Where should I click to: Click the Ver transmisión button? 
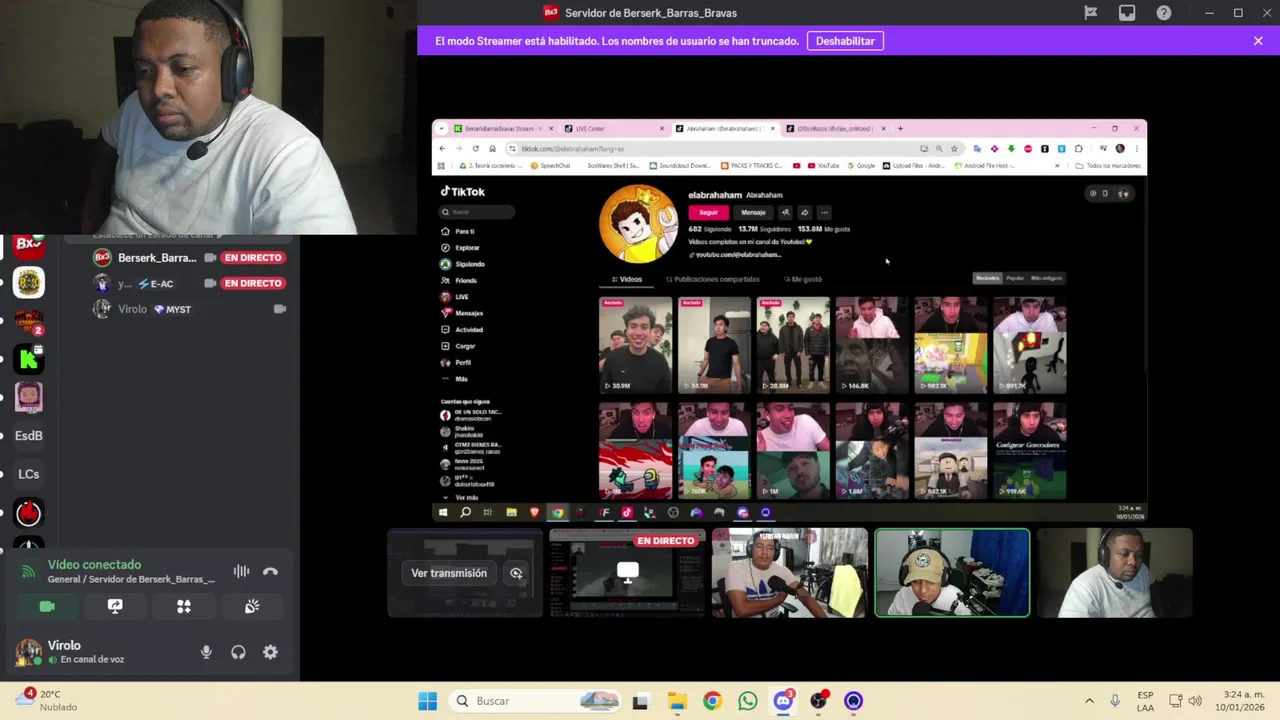point(449,573)
